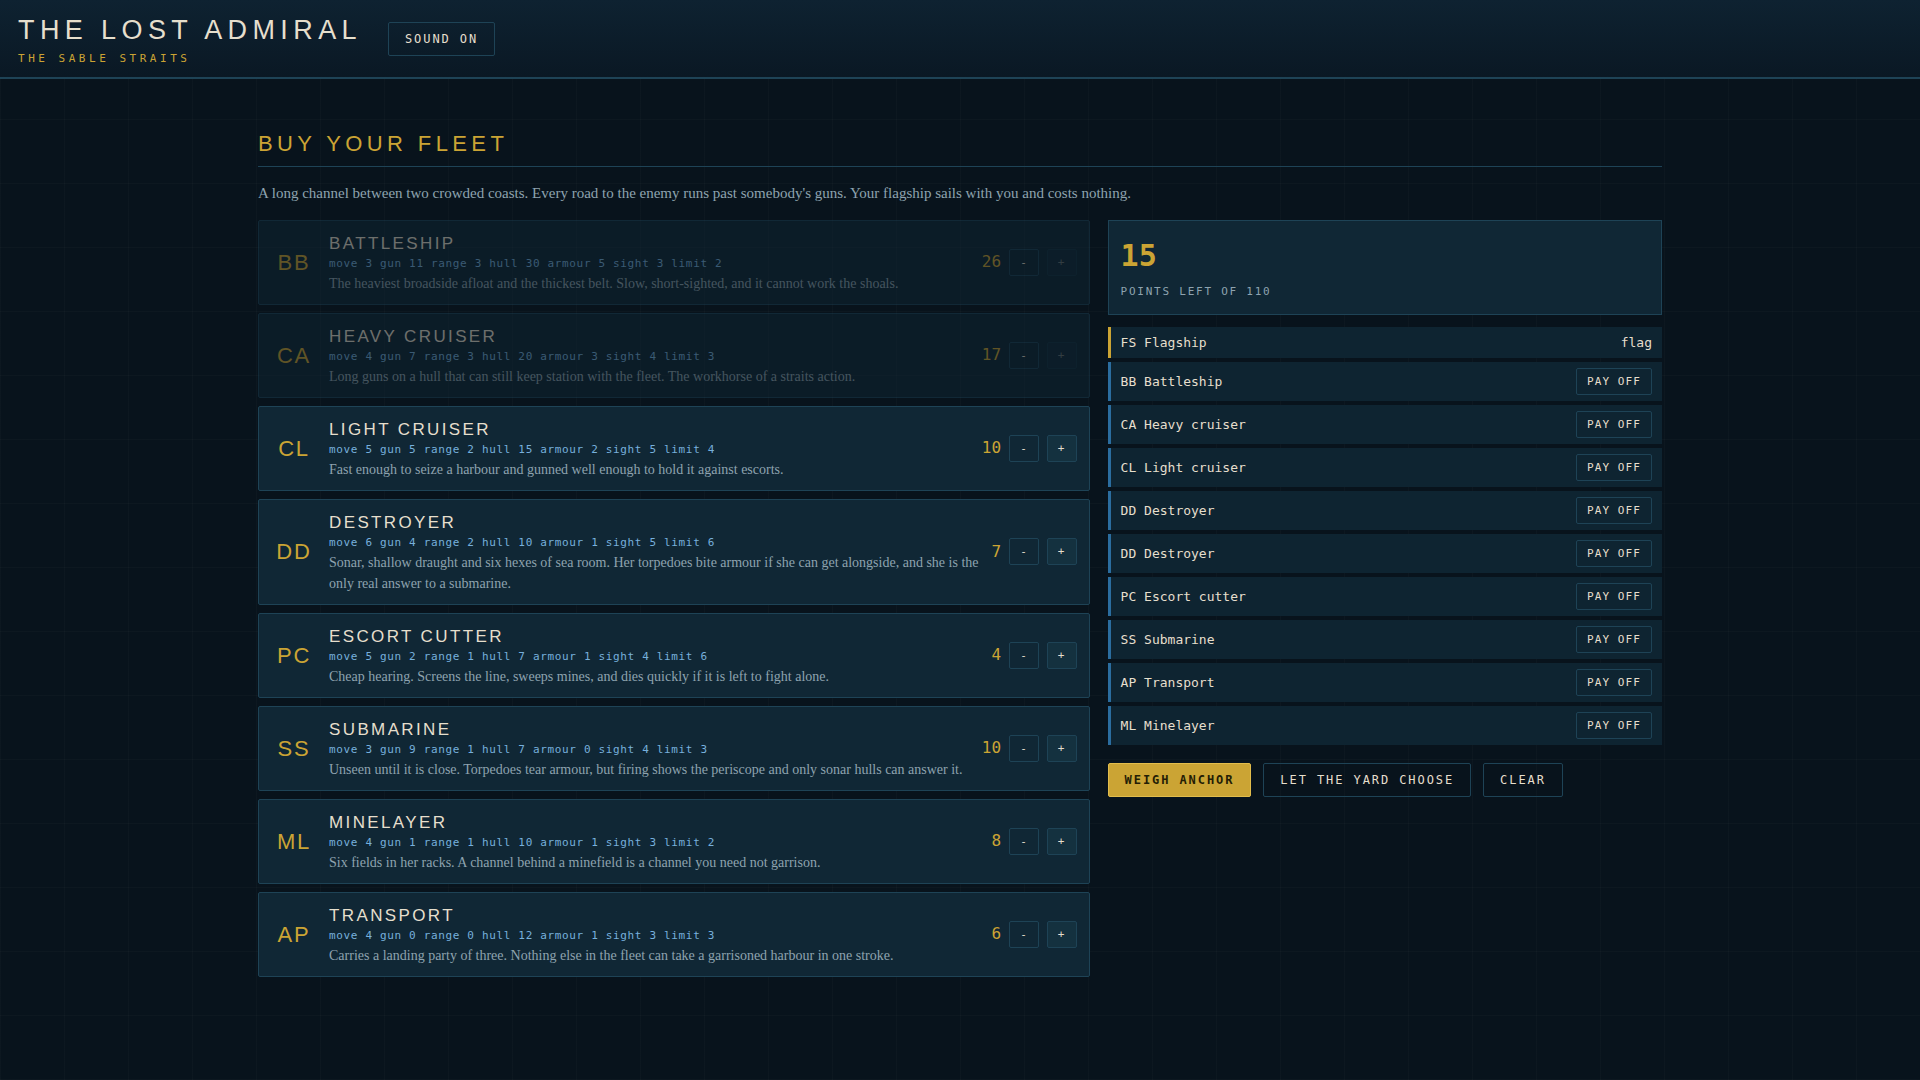
Task: Pay off the Submarine in roster
Action: pos(1613,639)
